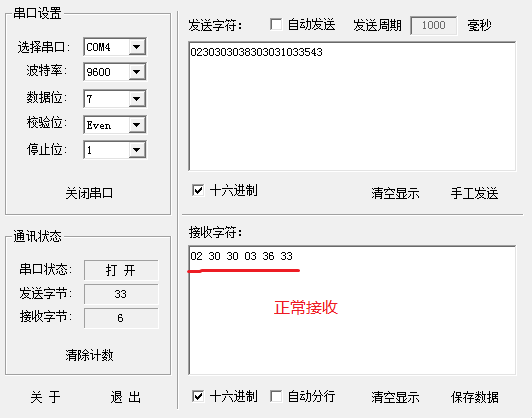Toggle the receive-area 十六进制 checkbox
Viewport: 532px width, 418px height.
(198, 396)
